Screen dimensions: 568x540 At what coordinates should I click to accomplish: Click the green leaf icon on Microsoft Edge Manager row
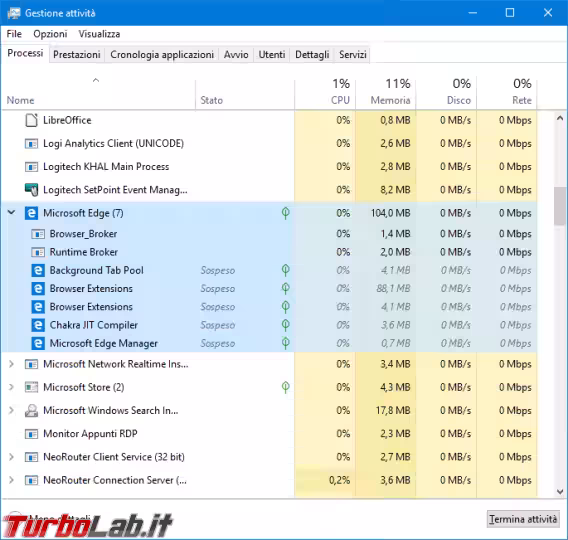tap(285, 343)
